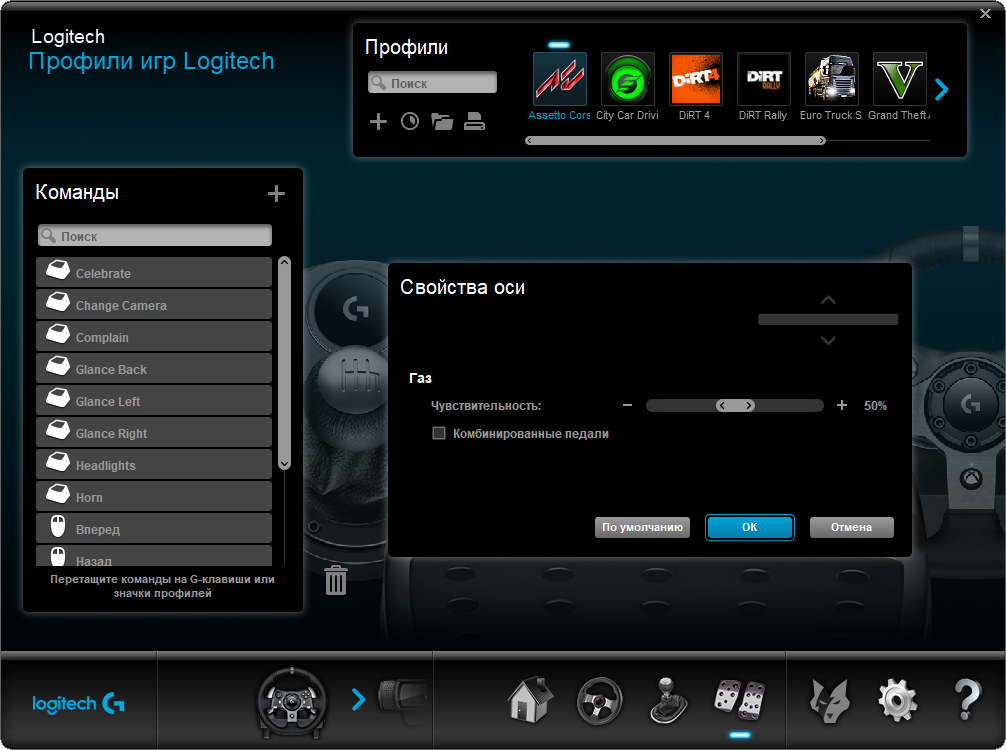Image resolution: width=1006 pixels, height=750 pixels.
Task: Click the trash bin delete icon
Action: [336, 580]
